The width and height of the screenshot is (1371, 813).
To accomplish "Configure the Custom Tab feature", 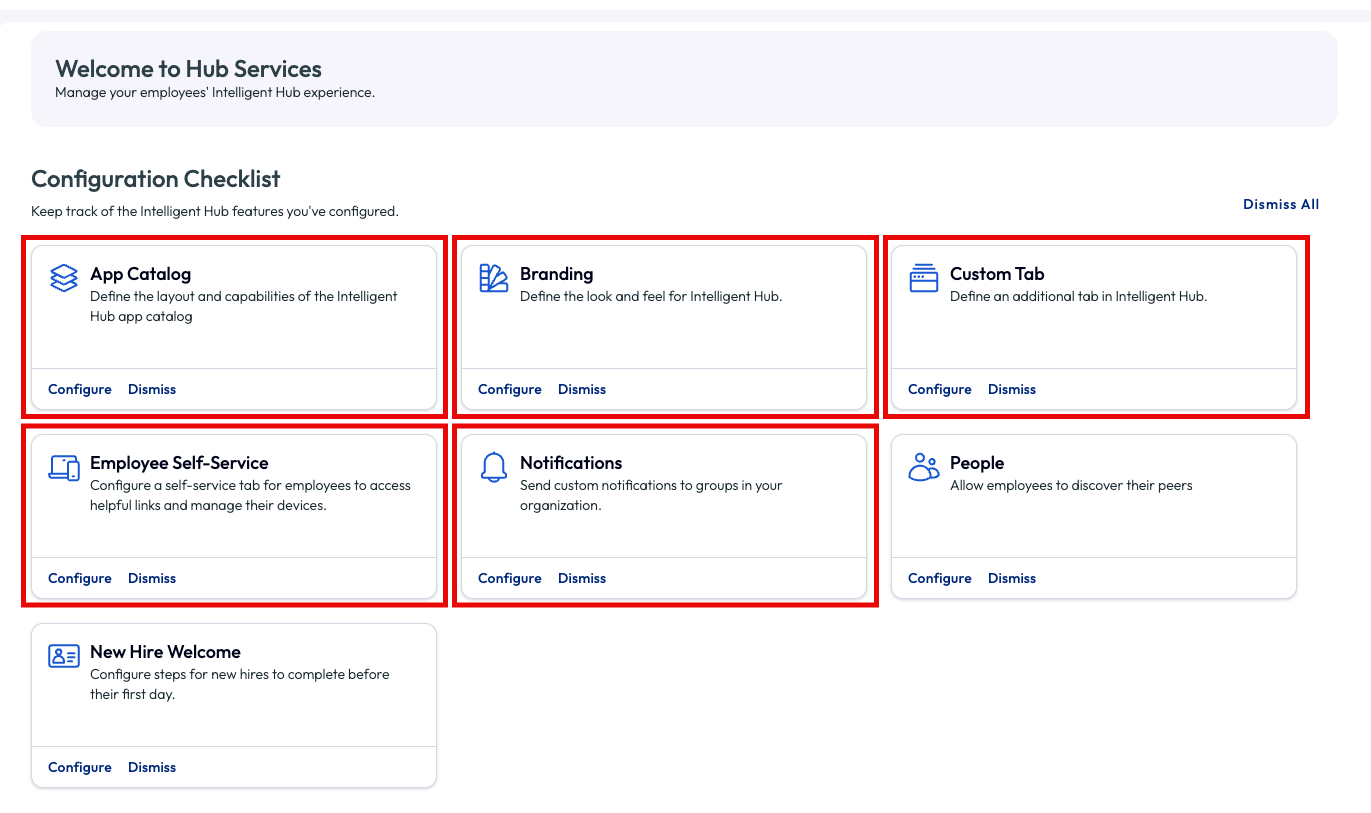I will pyautogui.click(x=940, y=389).
